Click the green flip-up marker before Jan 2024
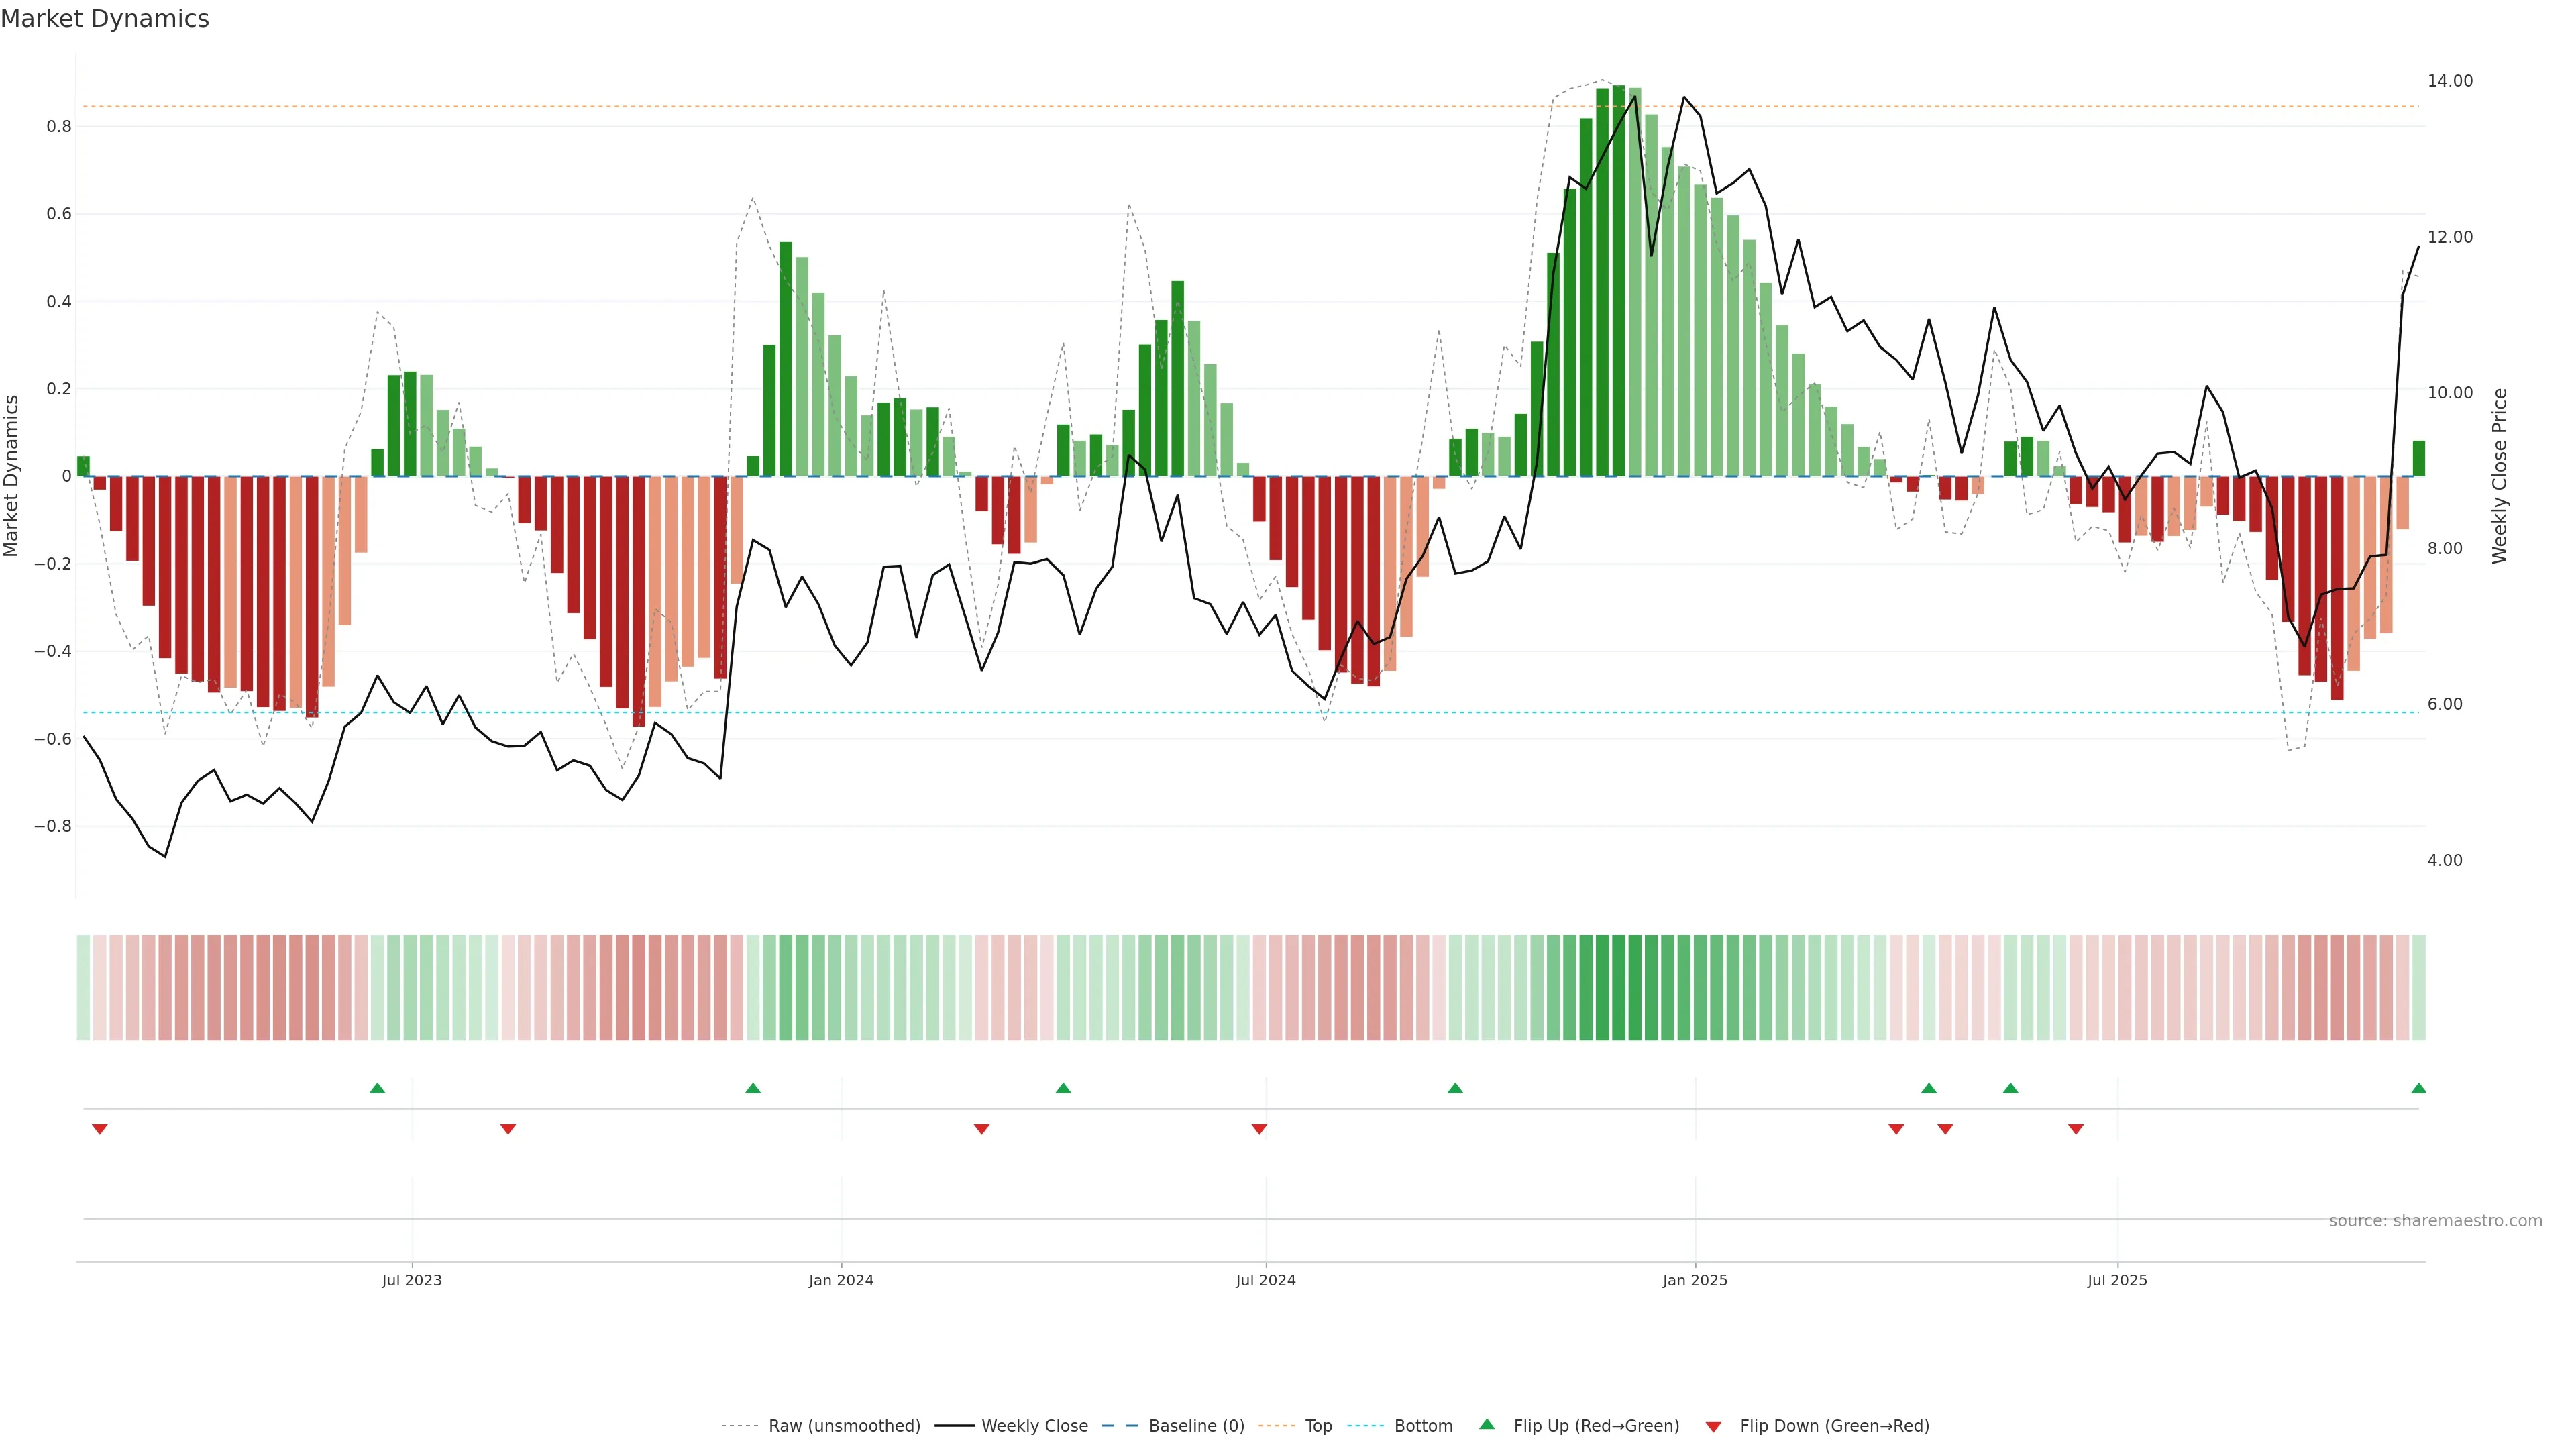This screenshot has height=1449, width=2576. point(753,1088)
